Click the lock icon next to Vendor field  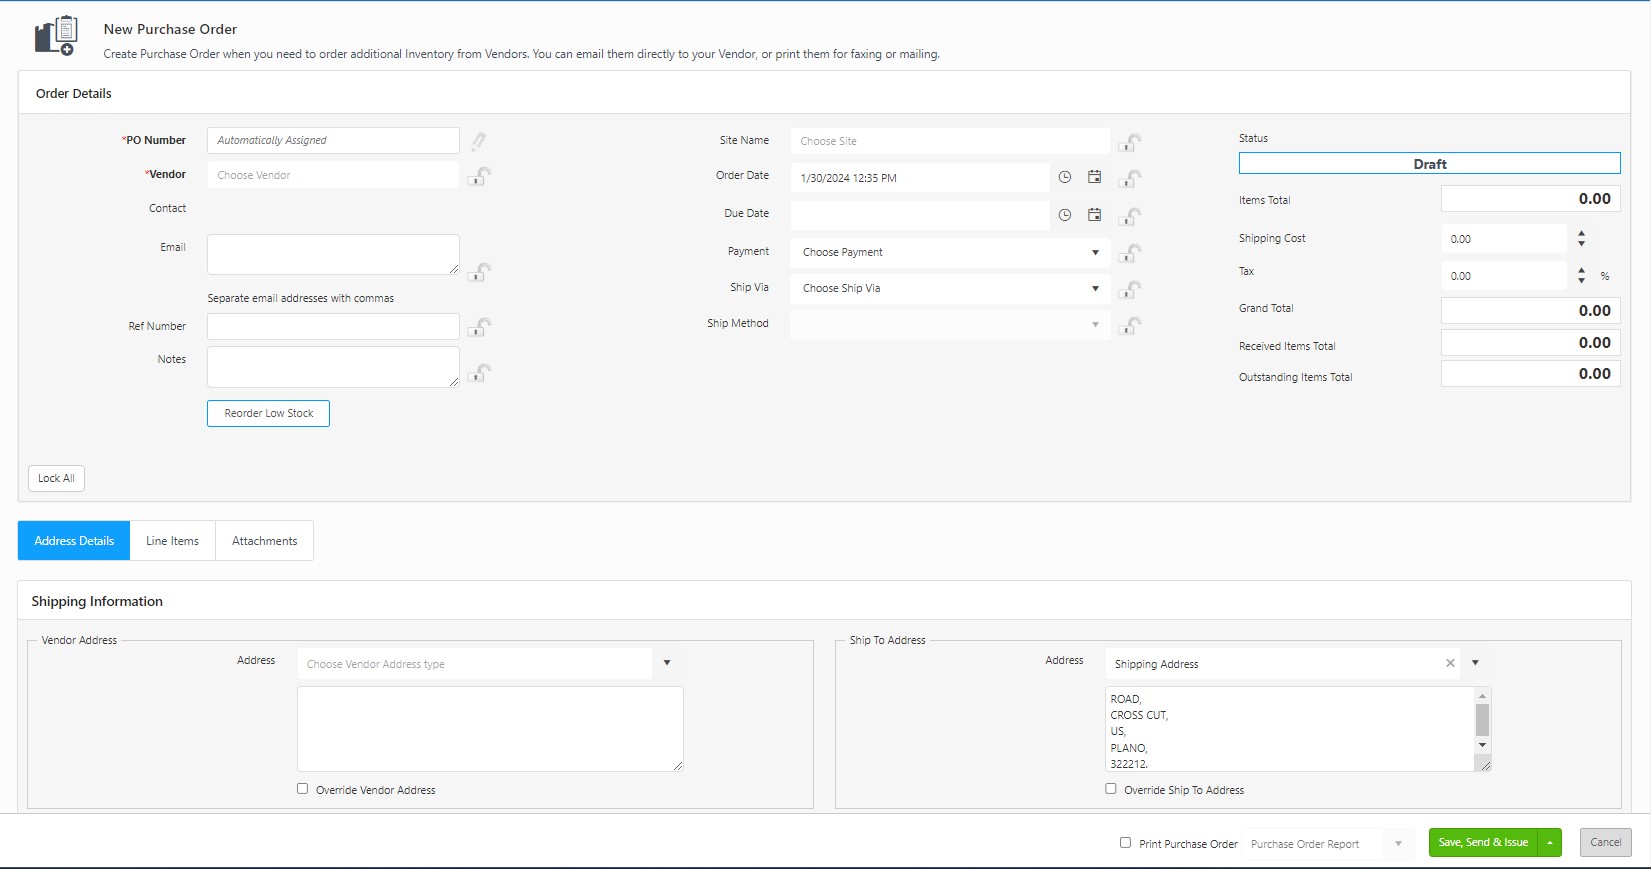pyautogui.click(x=480, y=176)
